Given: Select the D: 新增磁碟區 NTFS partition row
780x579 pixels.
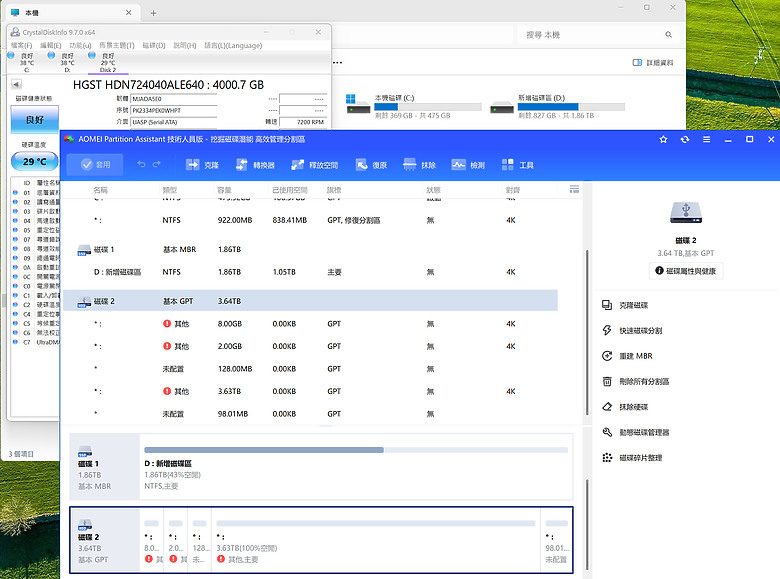Looking at the screenshot, I should (310, 272).
